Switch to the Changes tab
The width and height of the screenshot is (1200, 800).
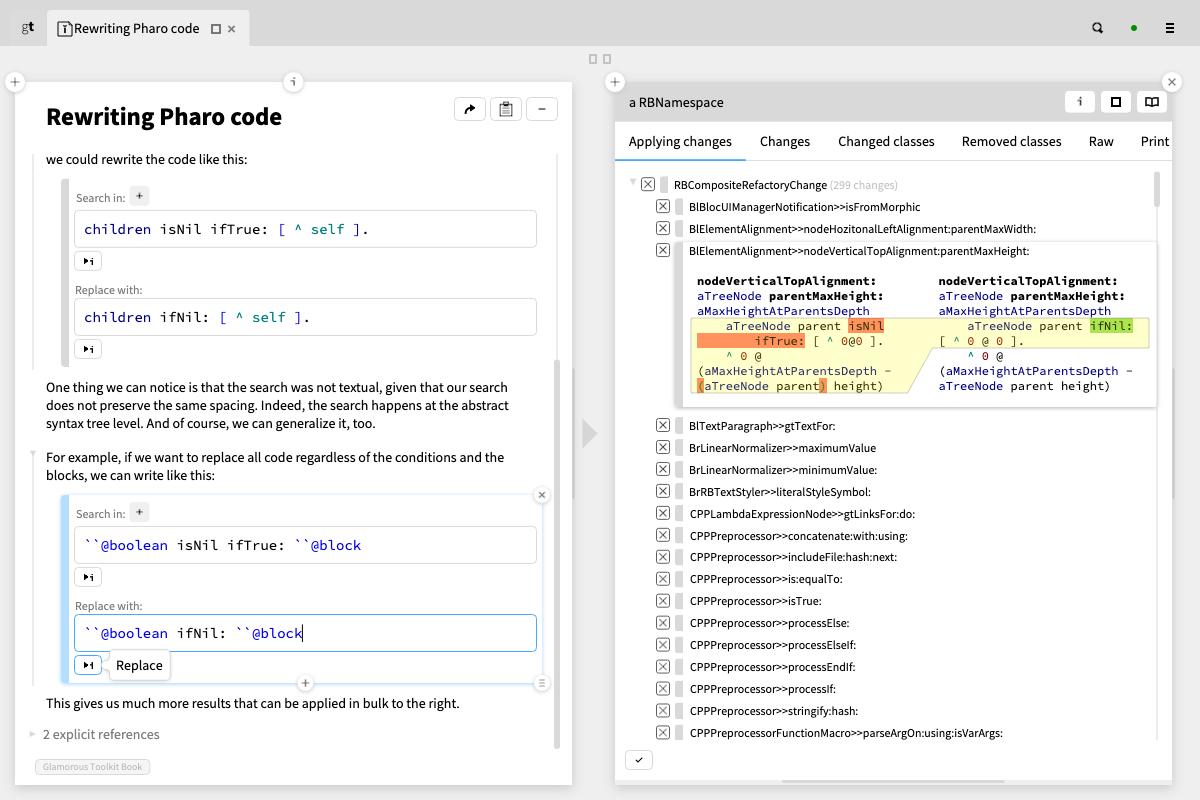[785, 141]
